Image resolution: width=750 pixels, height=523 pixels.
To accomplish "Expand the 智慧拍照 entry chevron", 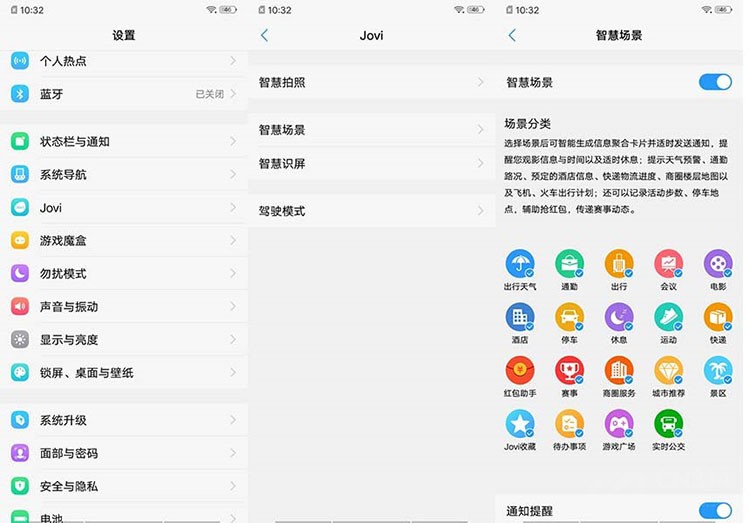I will pos(481,82).
